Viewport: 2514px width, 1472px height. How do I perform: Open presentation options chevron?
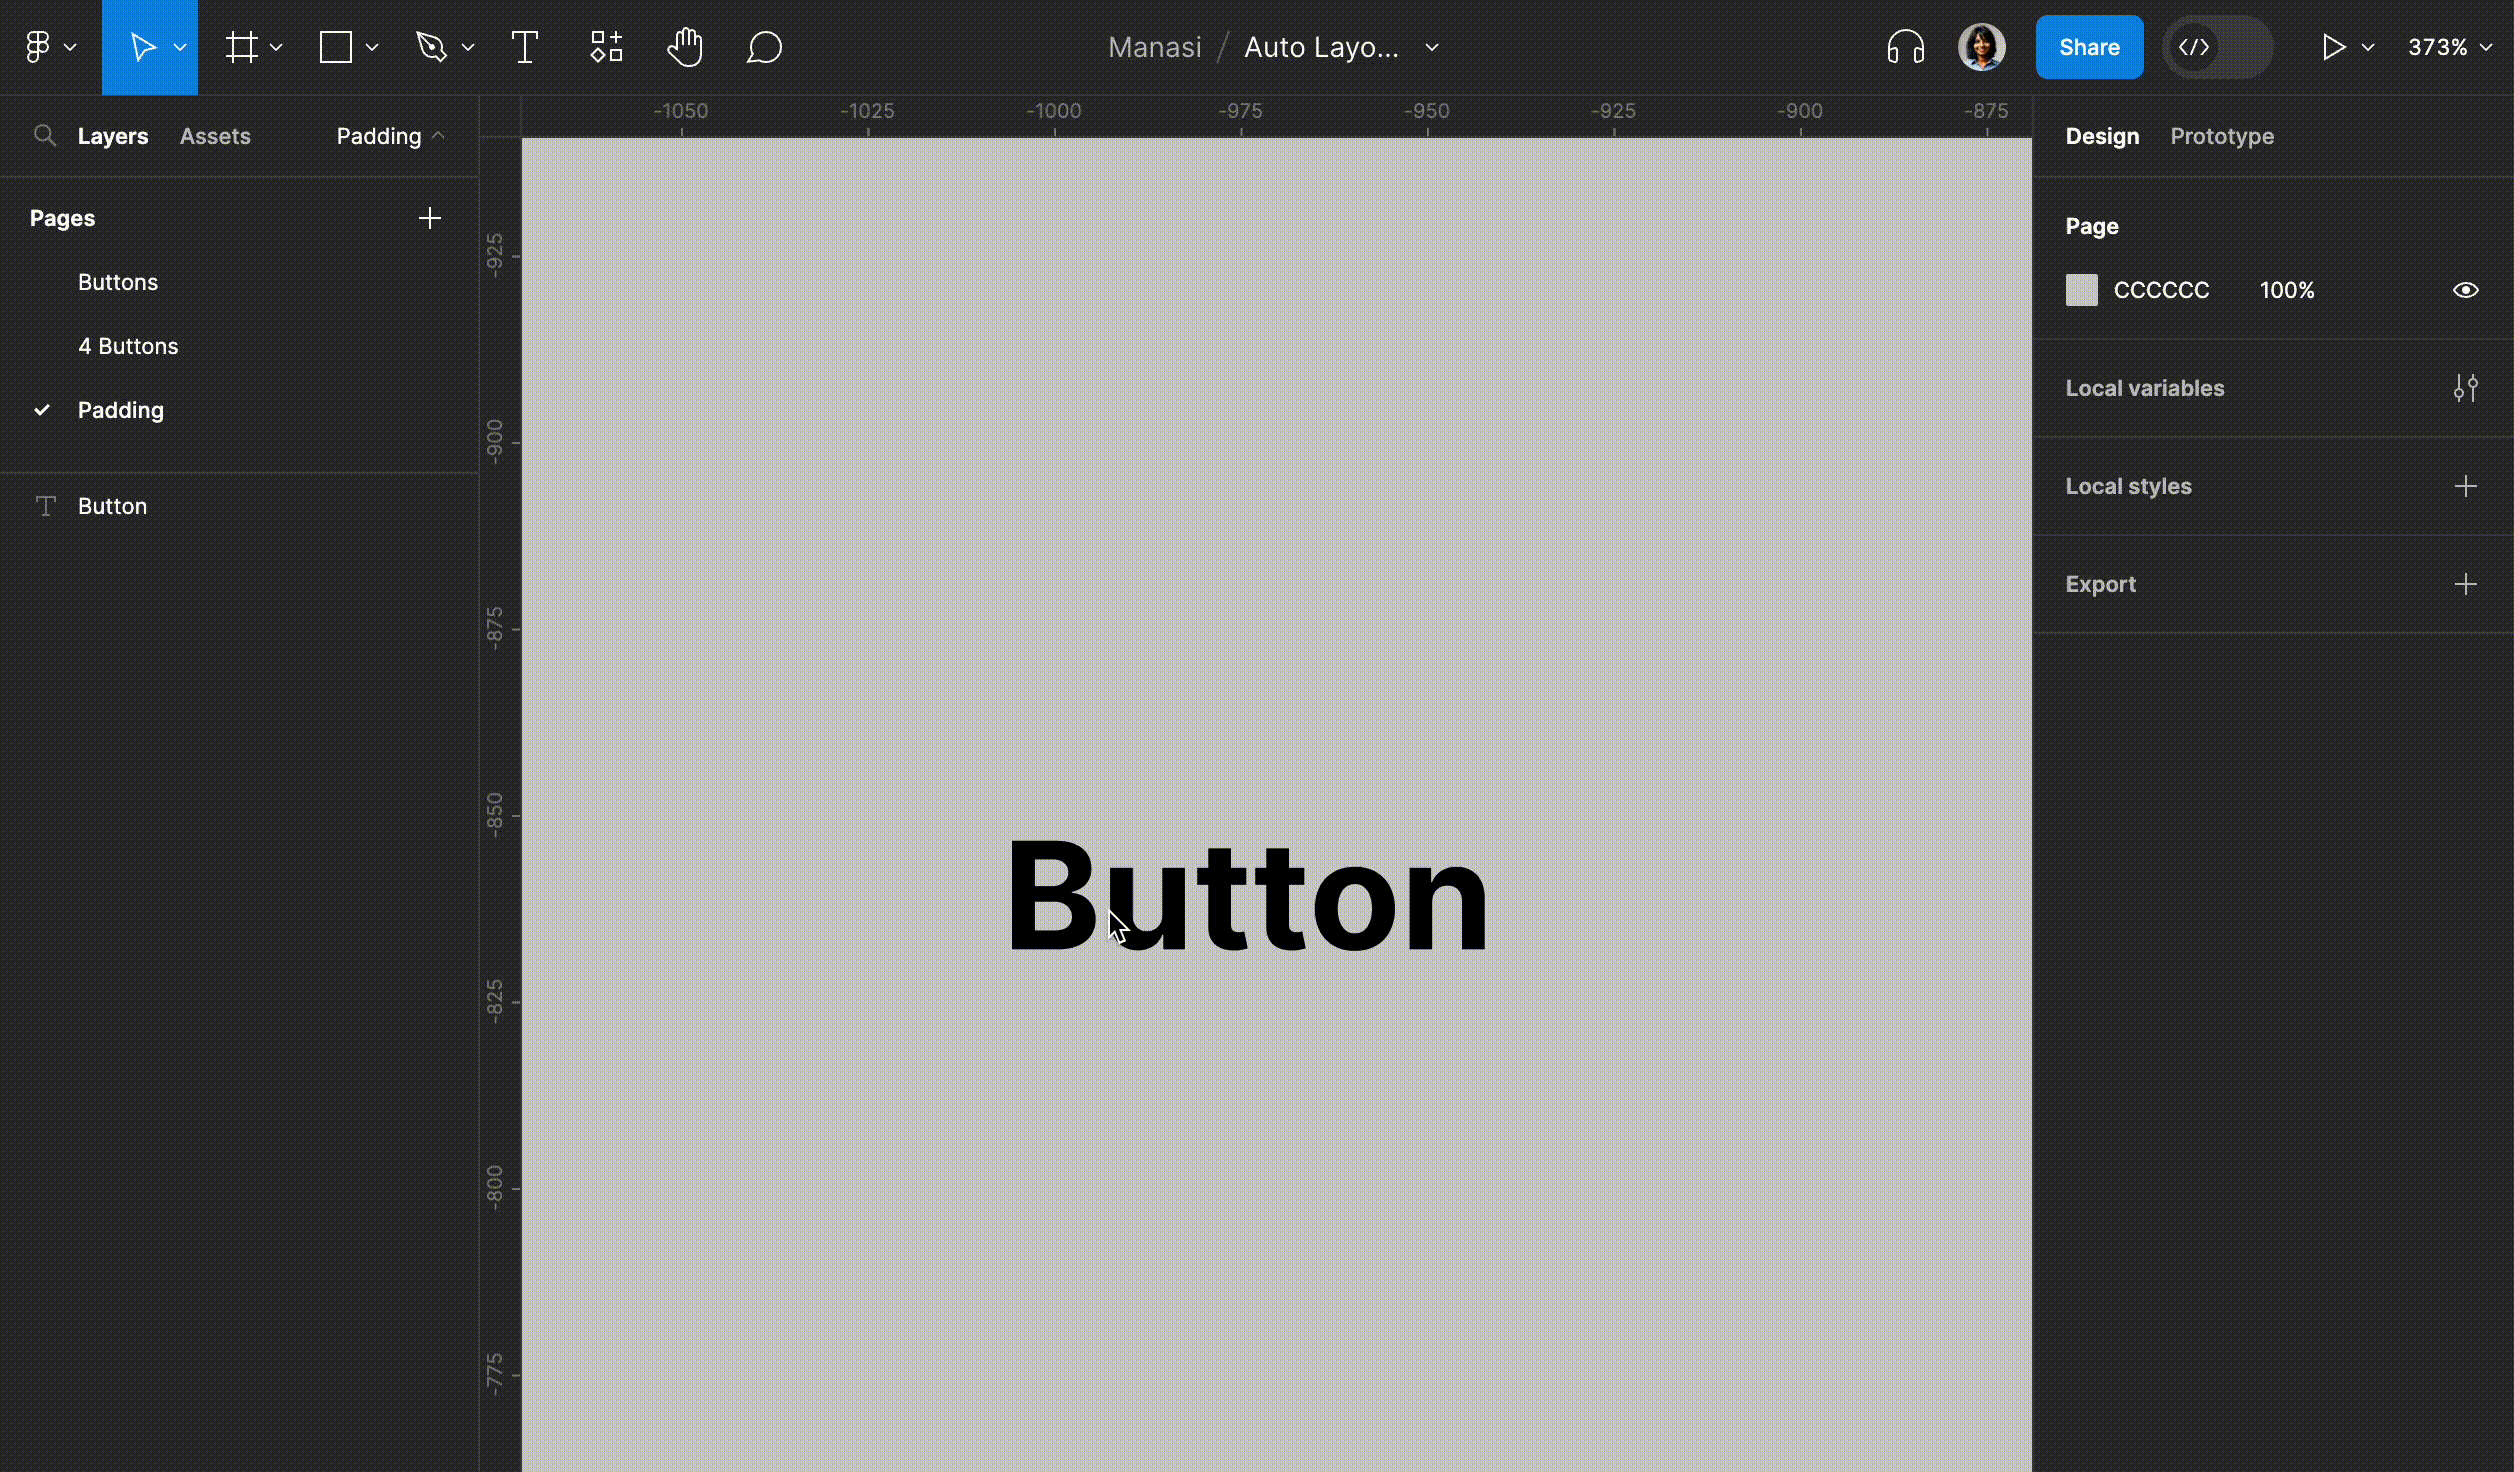[x=2368, y=47]
